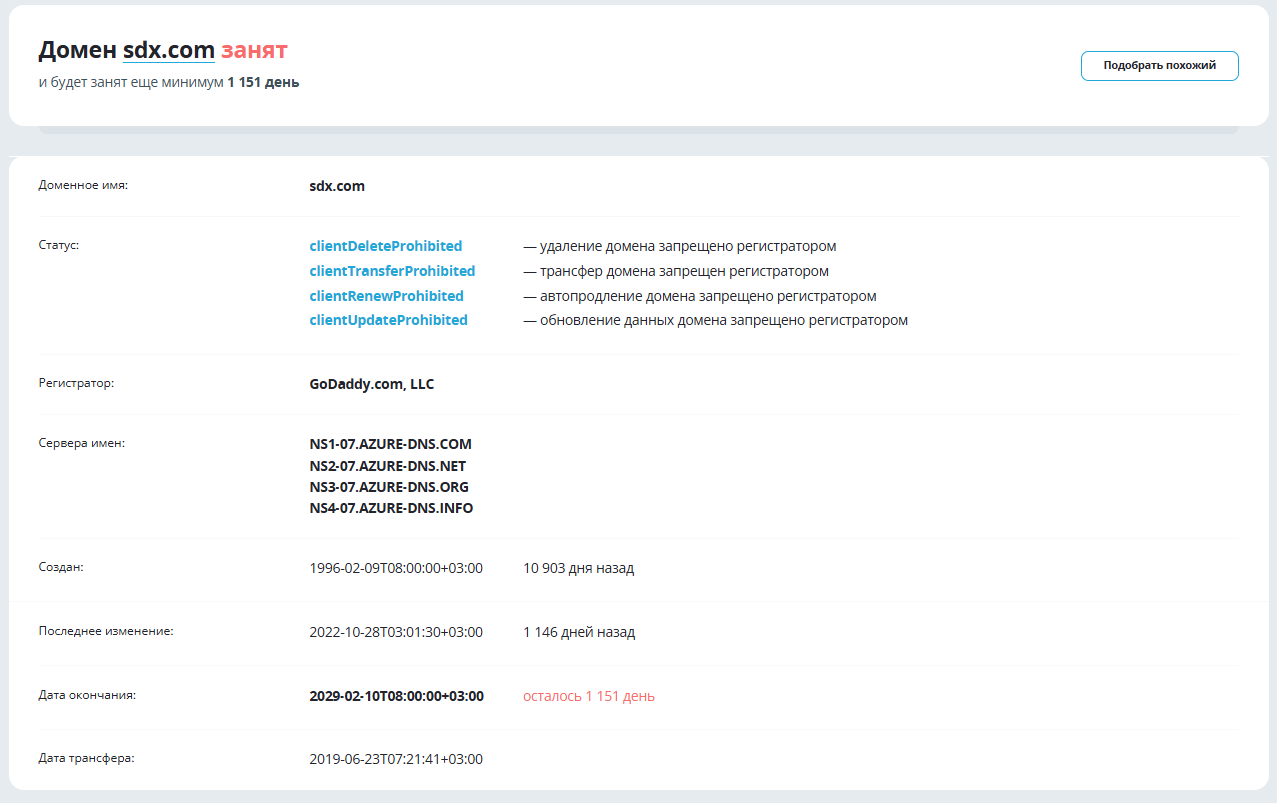Click the red 'занят' word in the heading

click(x=254, y=50)
